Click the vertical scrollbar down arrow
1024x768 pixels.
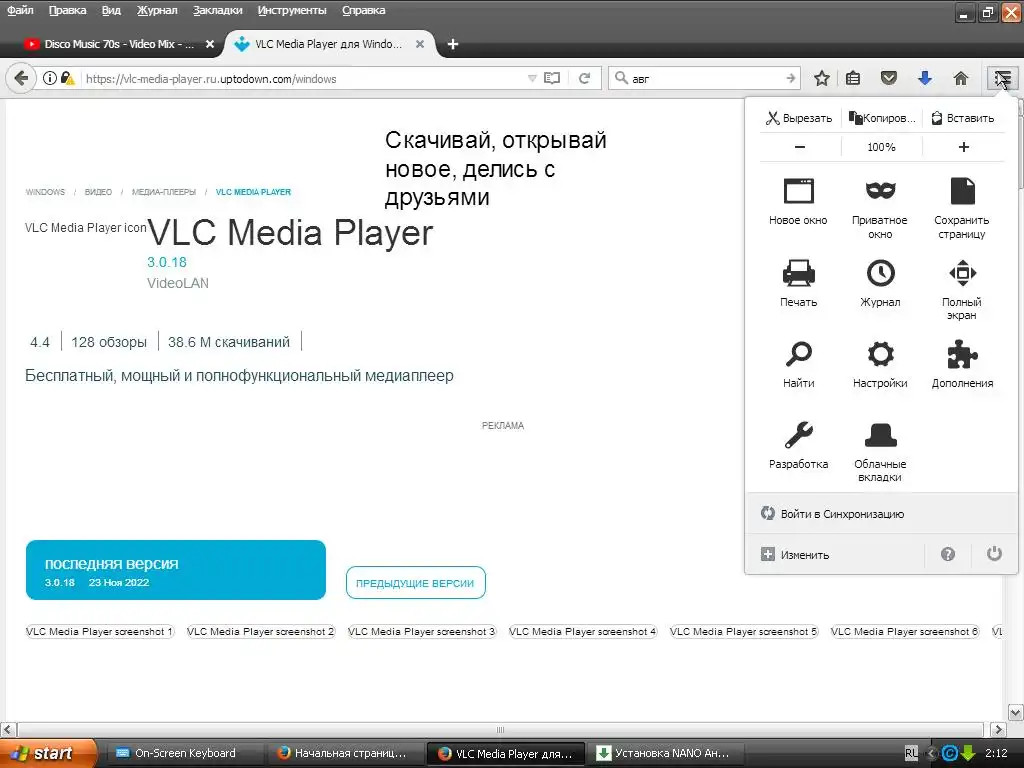(x=1016, y=712)
